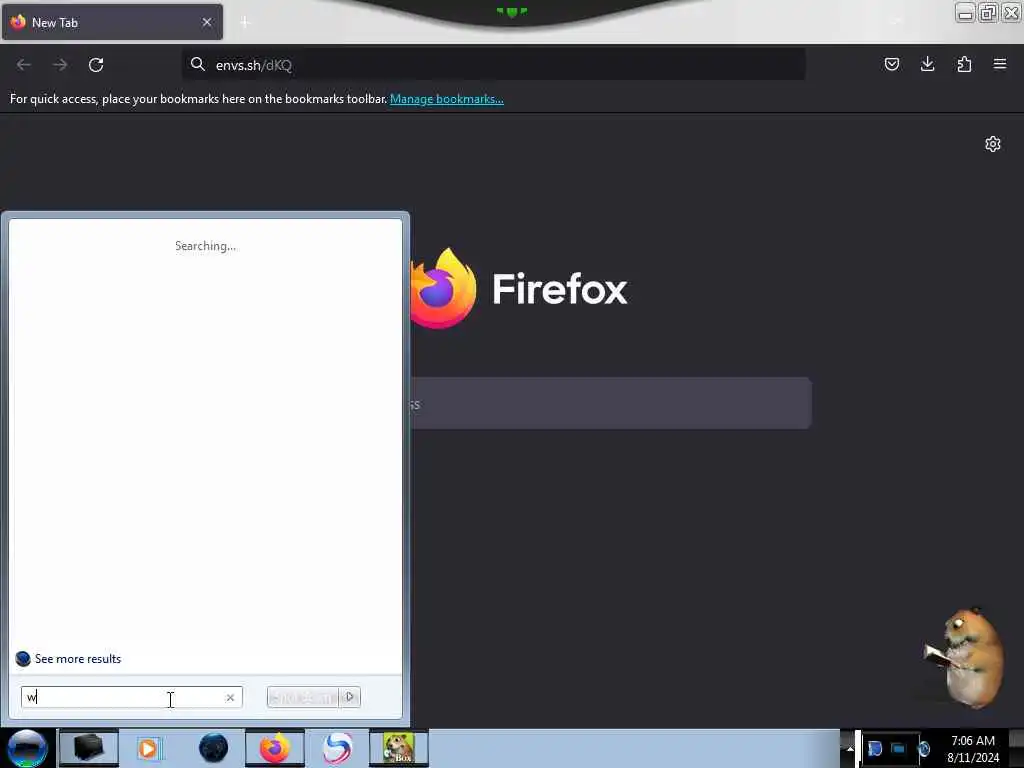Screen dimensions: 1024x768
Task: Click the volume tray icon
Action: 923,748
